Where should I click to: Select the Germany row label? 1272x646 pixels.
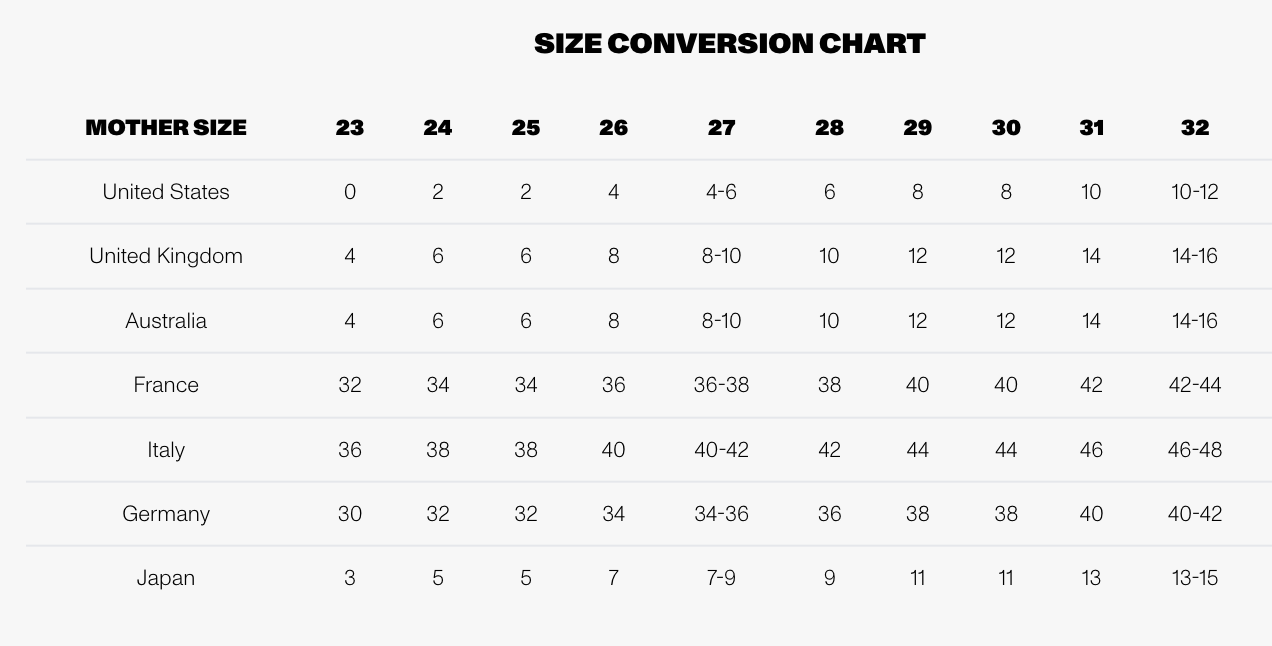click(x=166, y=514)
